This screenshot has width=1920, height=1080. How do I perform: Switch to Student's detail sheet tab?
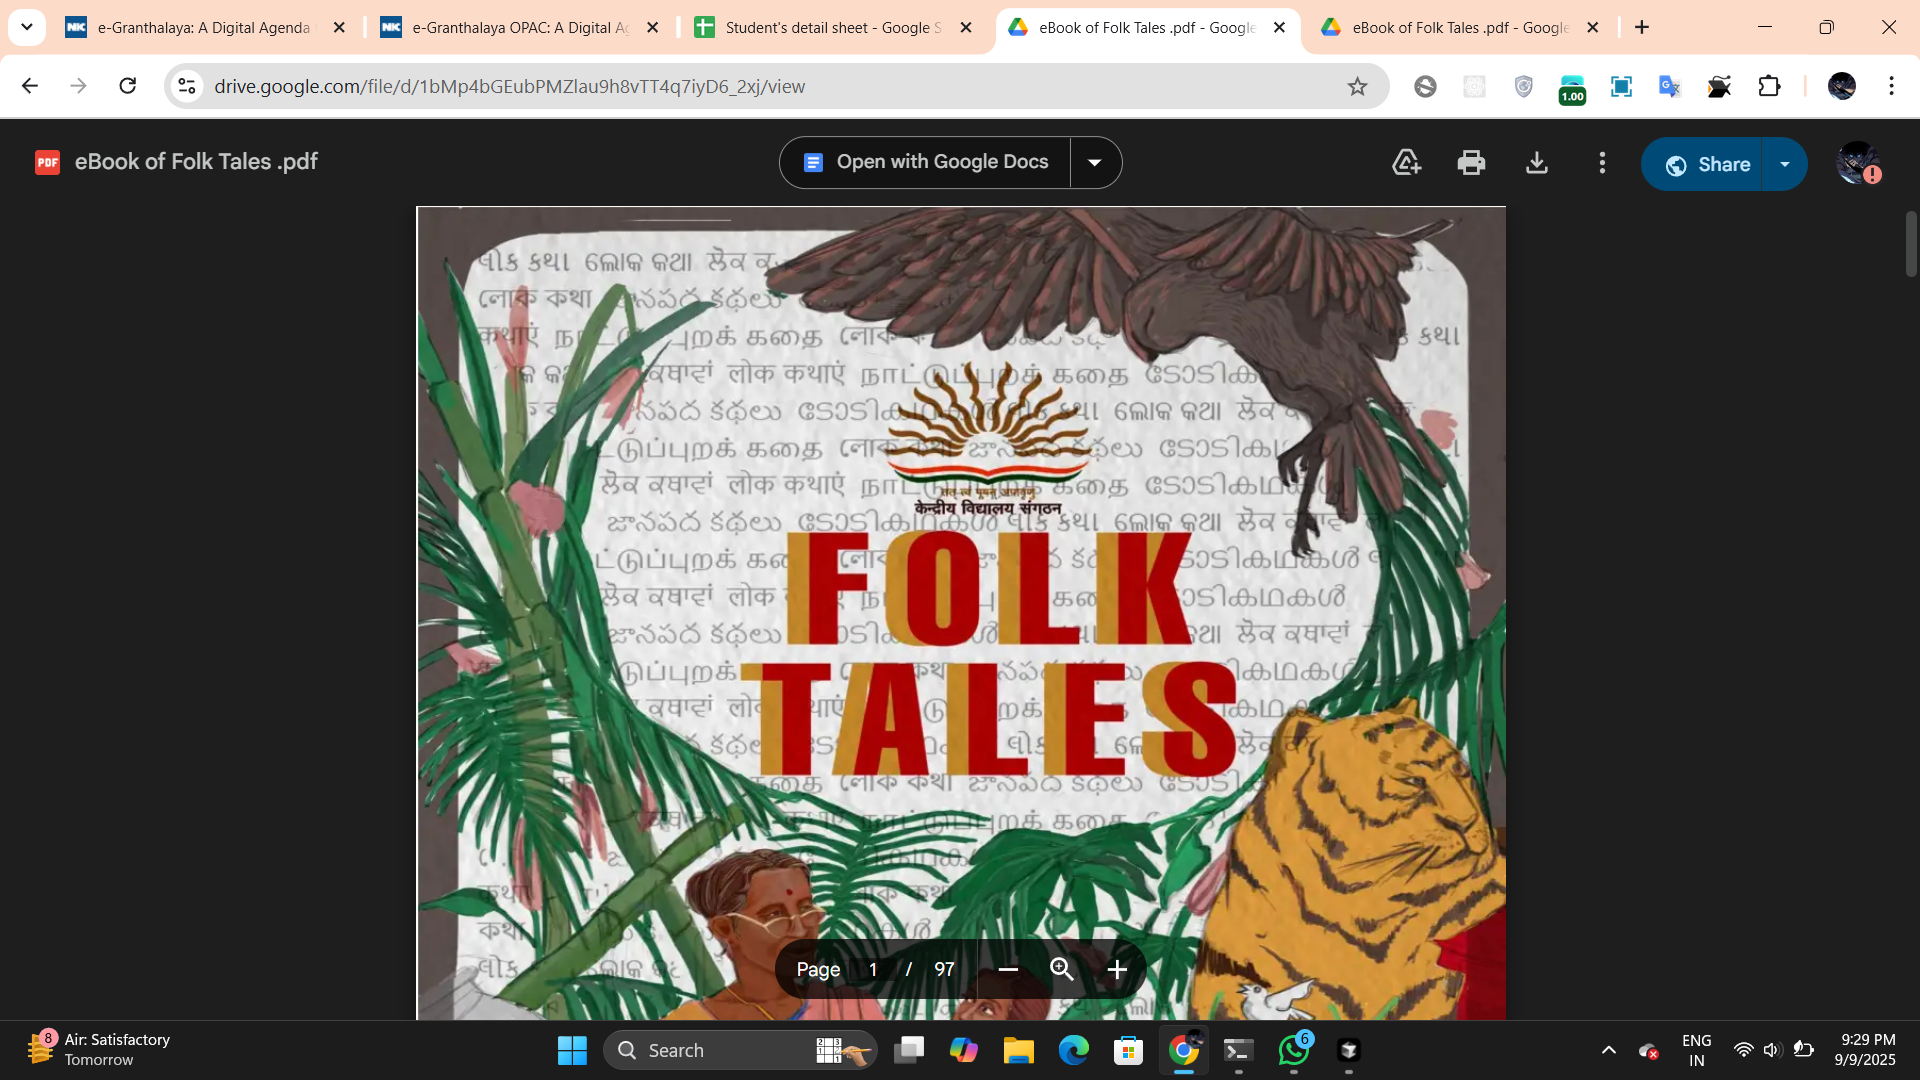click(x=833, y=28)
